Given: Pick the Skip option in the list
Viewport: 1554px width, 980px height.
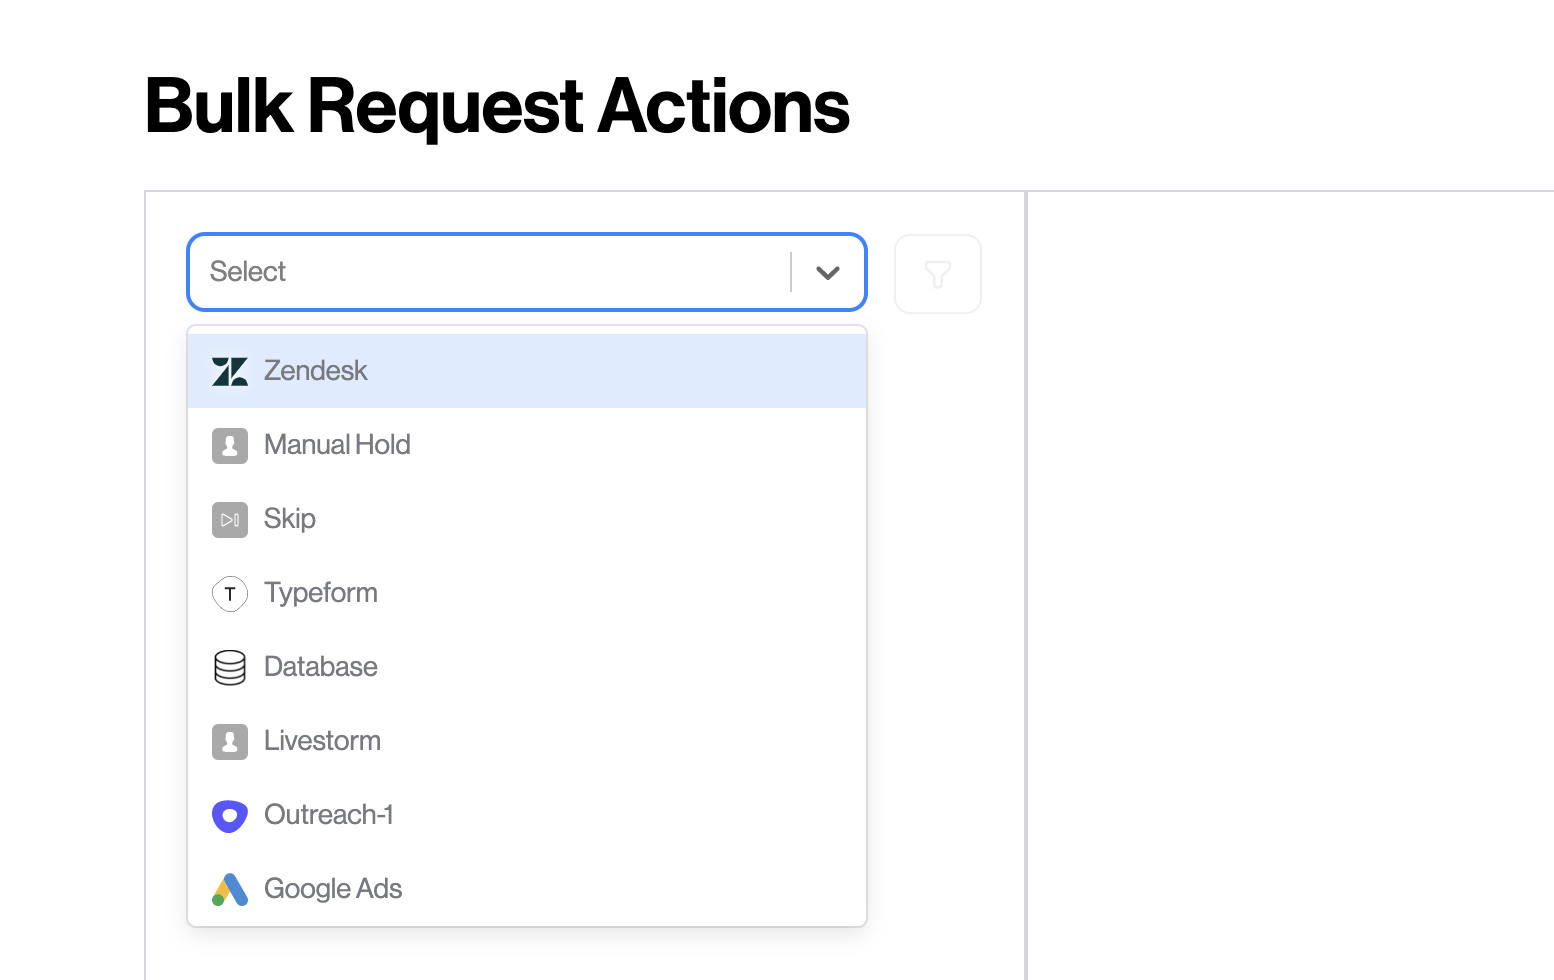Looking at the screenshot, I should (527, 519).
